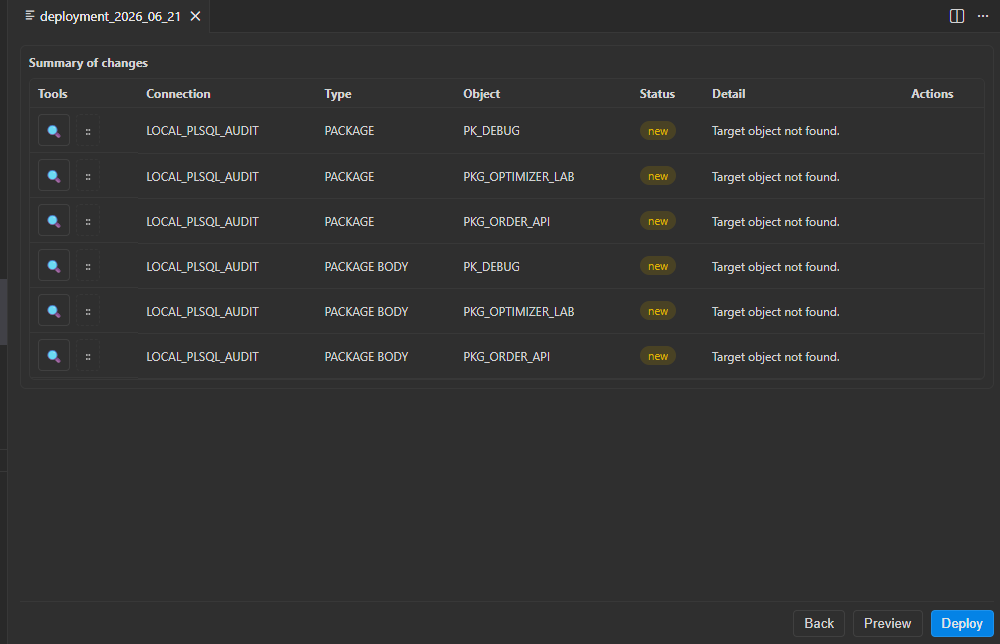This screenshot has width=1000, height=644.
Task: Select PK_DEBUG object in PACKAGE BODY row
Action: point(491,267)
